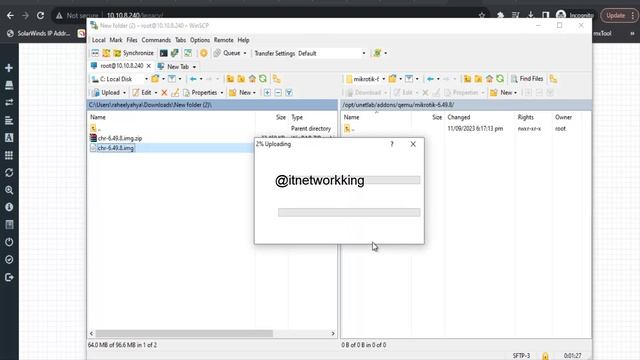Screen dimensions: 640x360
Task: Click the local Rename icon
Action: click(175, 93)
